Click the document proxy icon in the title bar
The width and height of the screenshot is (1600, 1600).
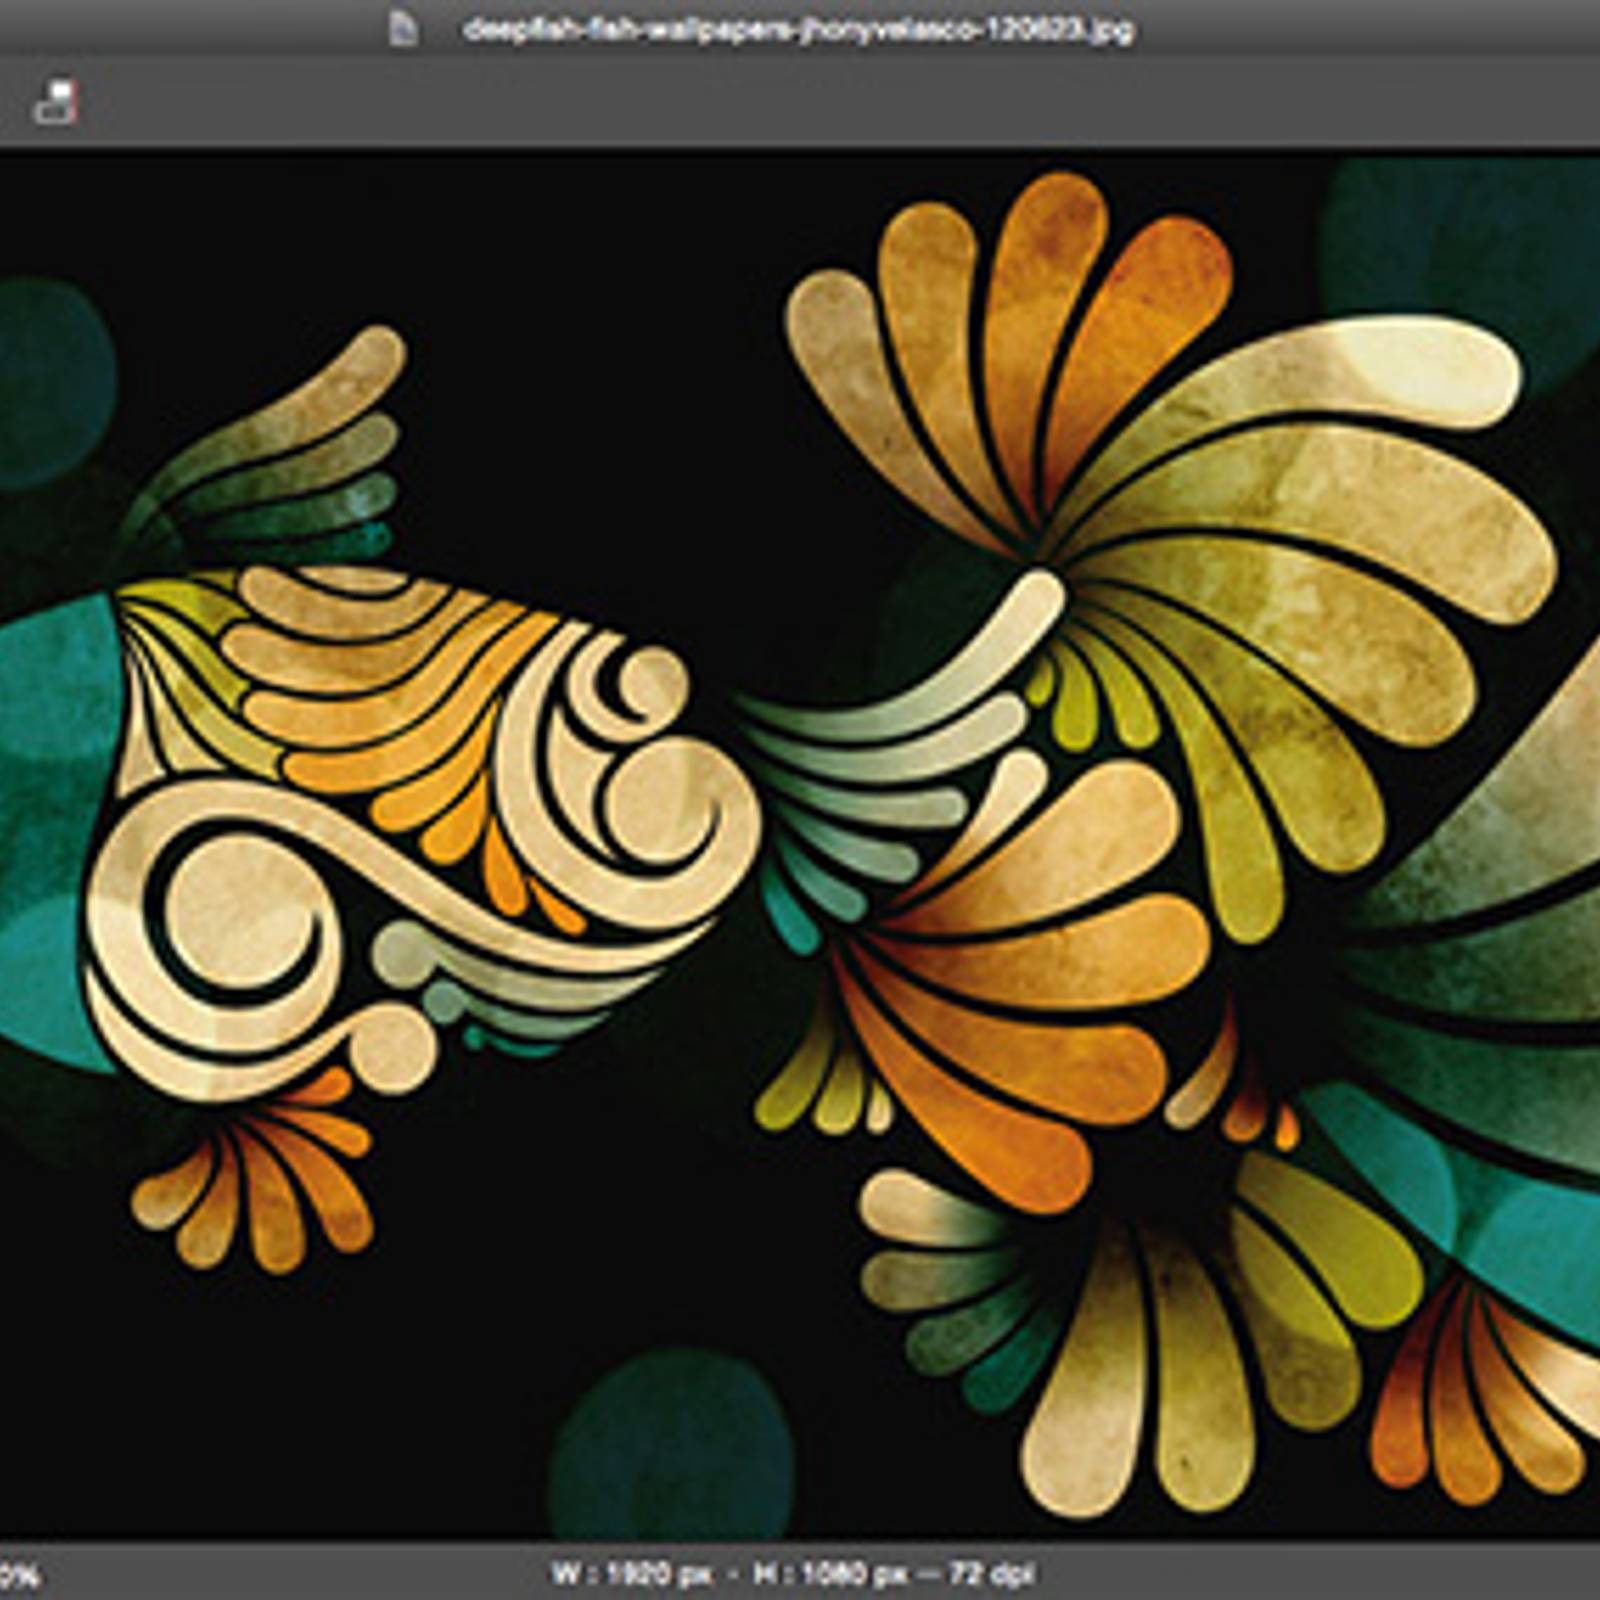[403, 28]
